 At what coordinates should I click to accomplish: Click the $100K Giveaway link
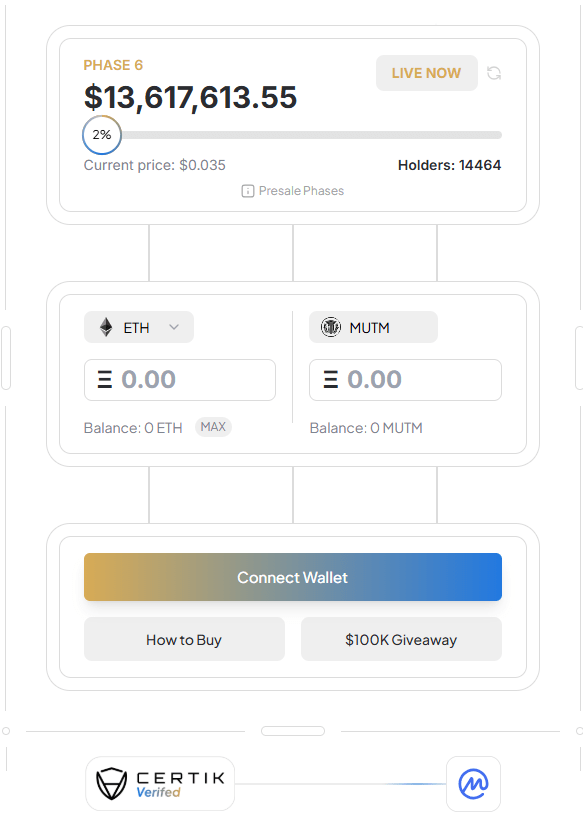click(401, 639)
